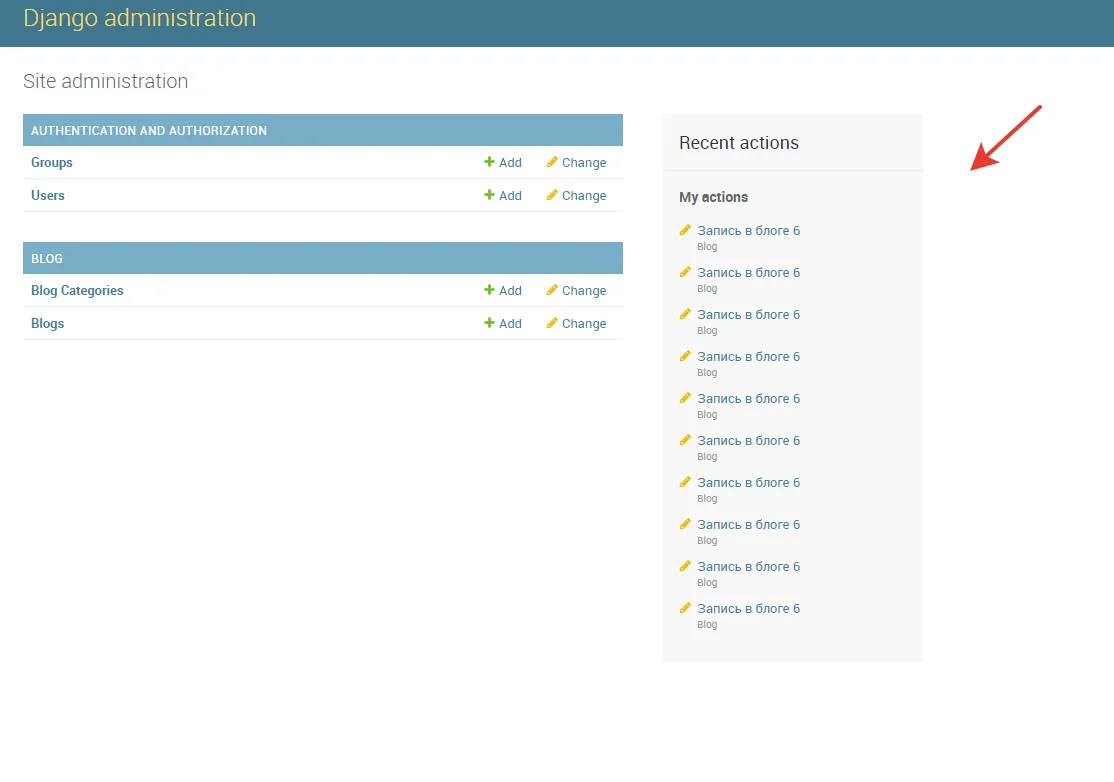This screenshot has height=782, width=1114.
Task: Click the "Recent actions" panel heading
Action: pyautogui.click(x=739, y=143)
